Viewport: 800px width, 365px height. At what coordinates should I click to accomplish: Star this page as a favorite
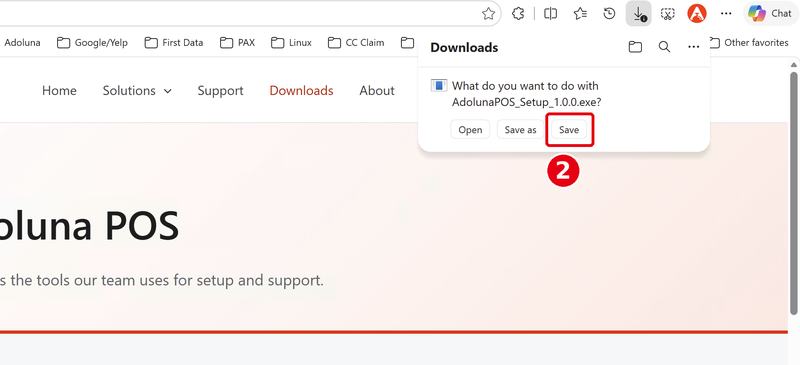point(488,14)
